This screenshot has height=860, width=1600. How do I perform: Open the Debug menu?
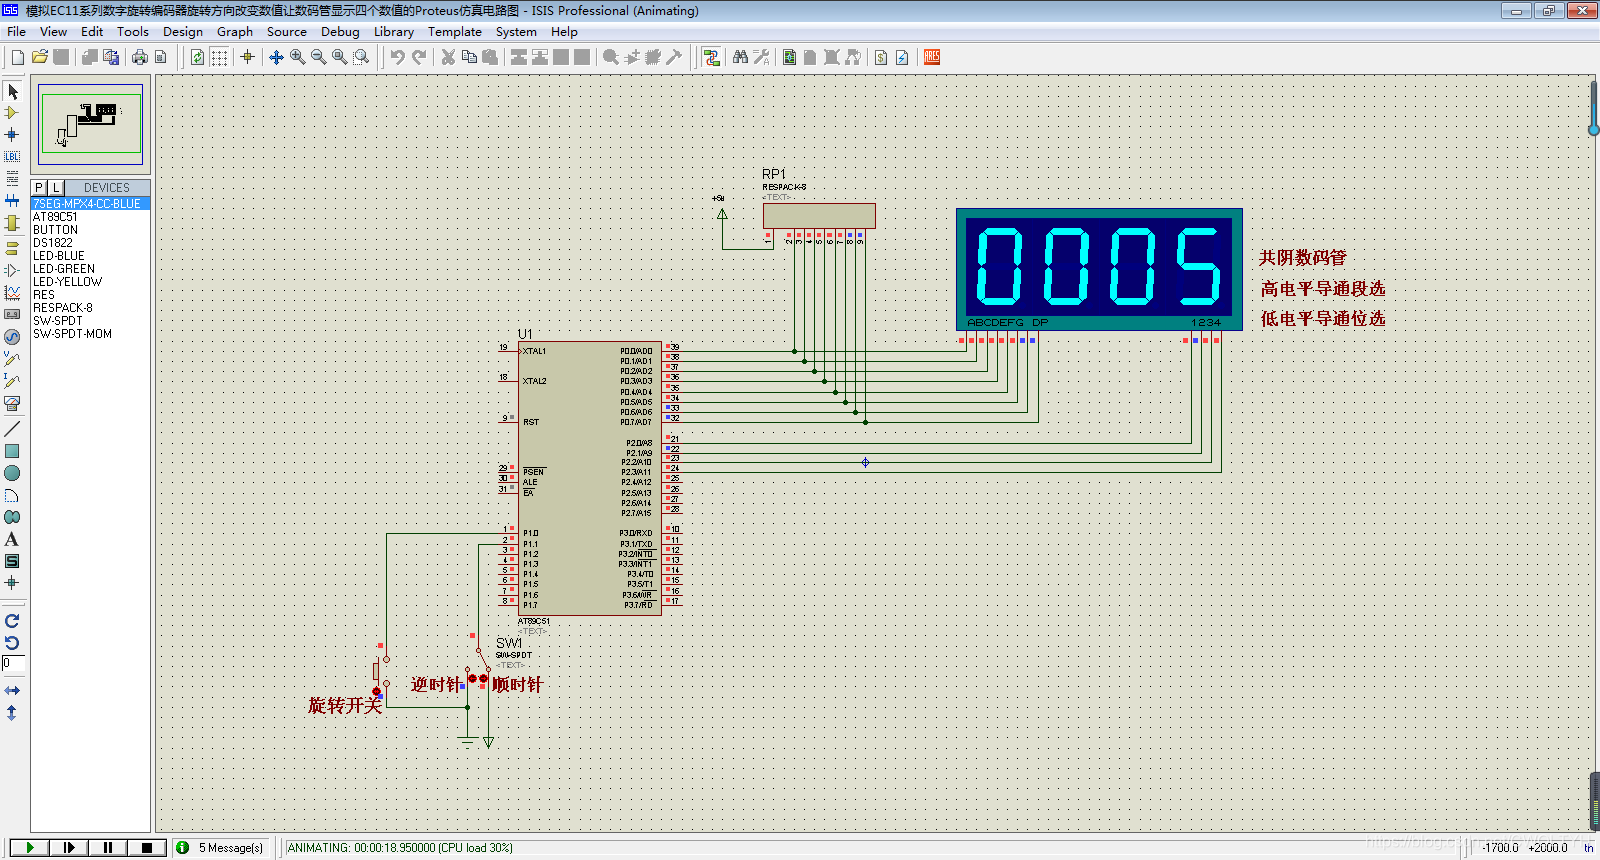(340, 32)
